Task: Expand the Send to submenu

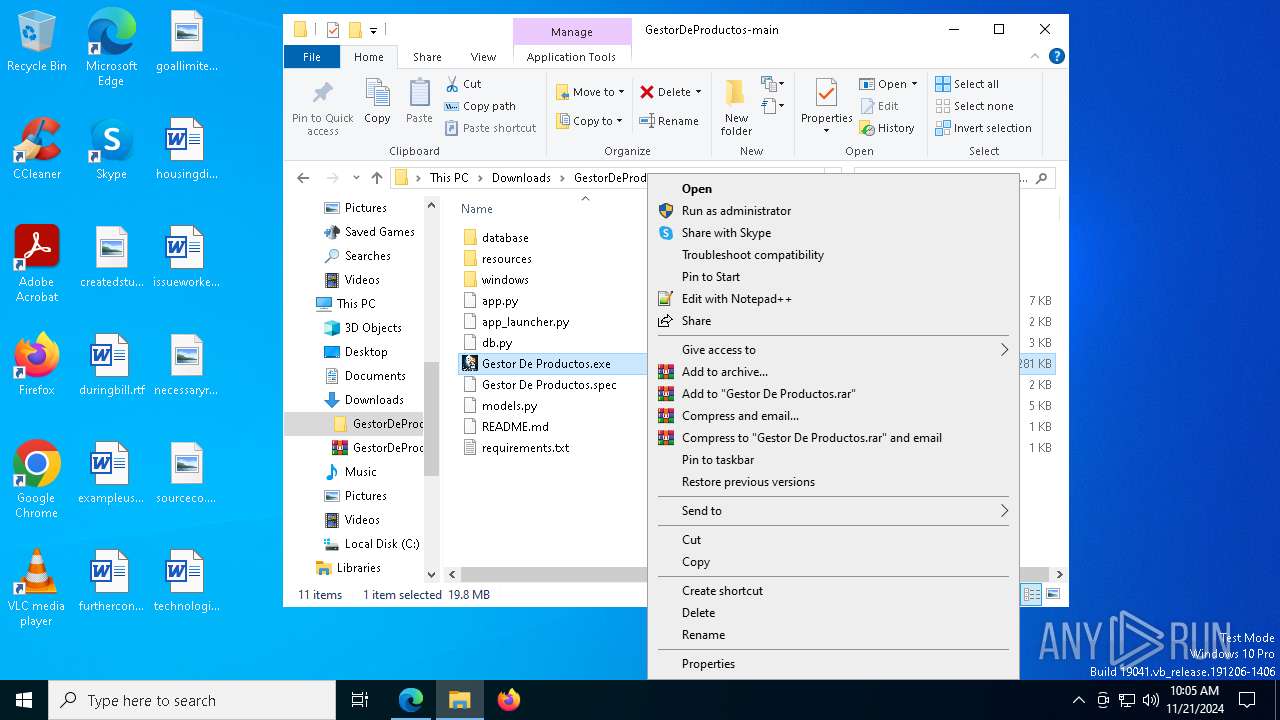Action: click(x=1005, y=511)
